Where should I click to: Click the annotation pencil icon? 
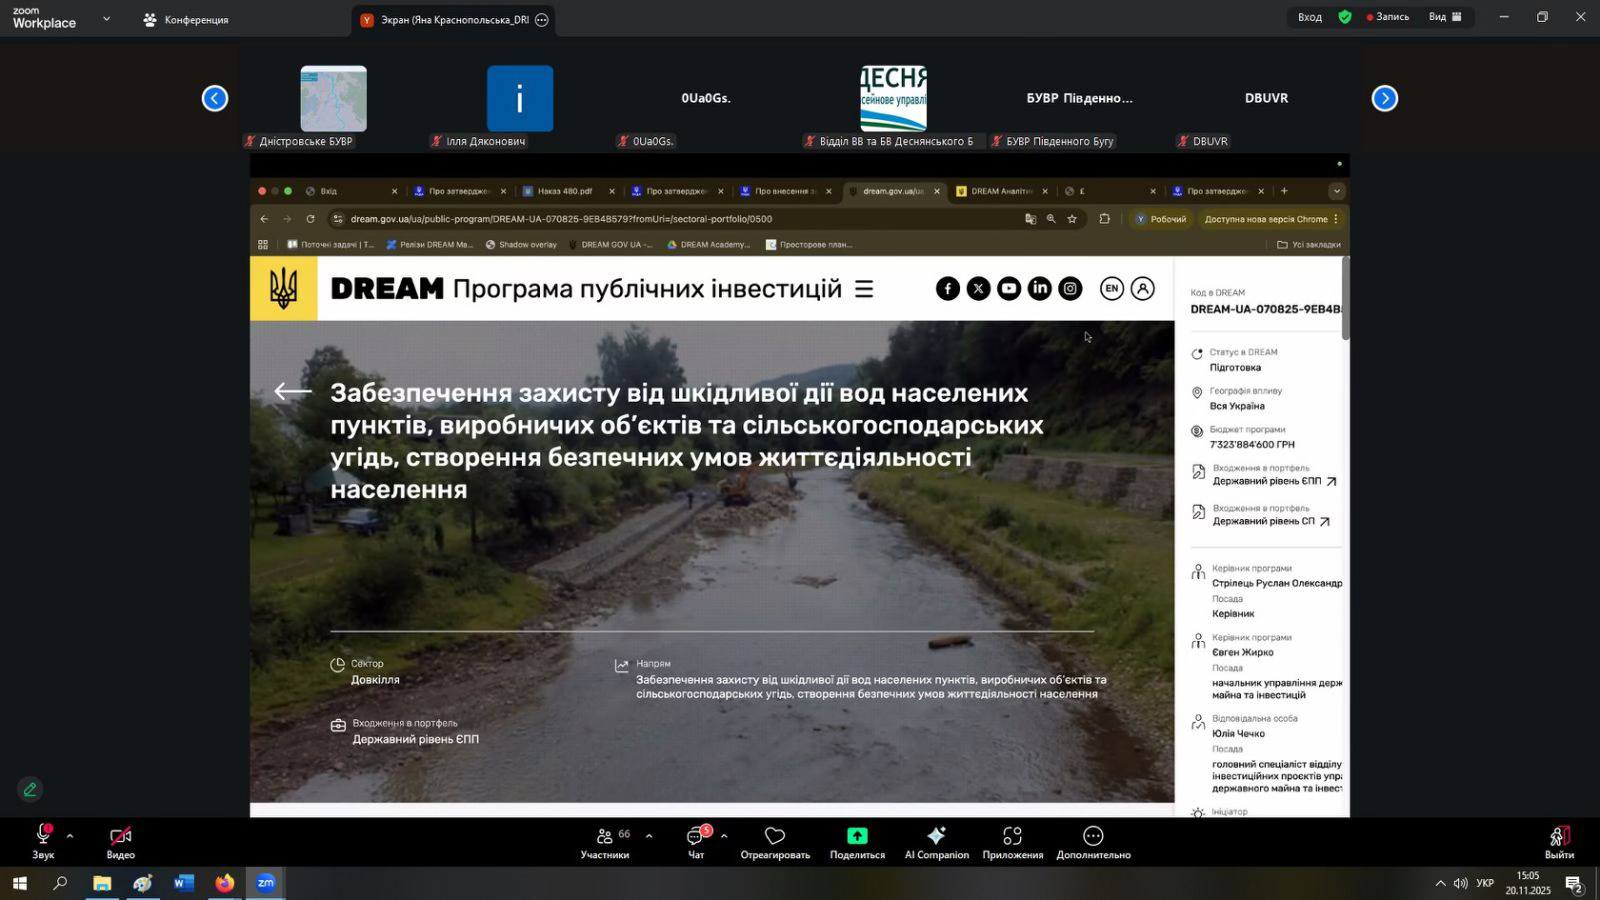click(x=30, y=790)
